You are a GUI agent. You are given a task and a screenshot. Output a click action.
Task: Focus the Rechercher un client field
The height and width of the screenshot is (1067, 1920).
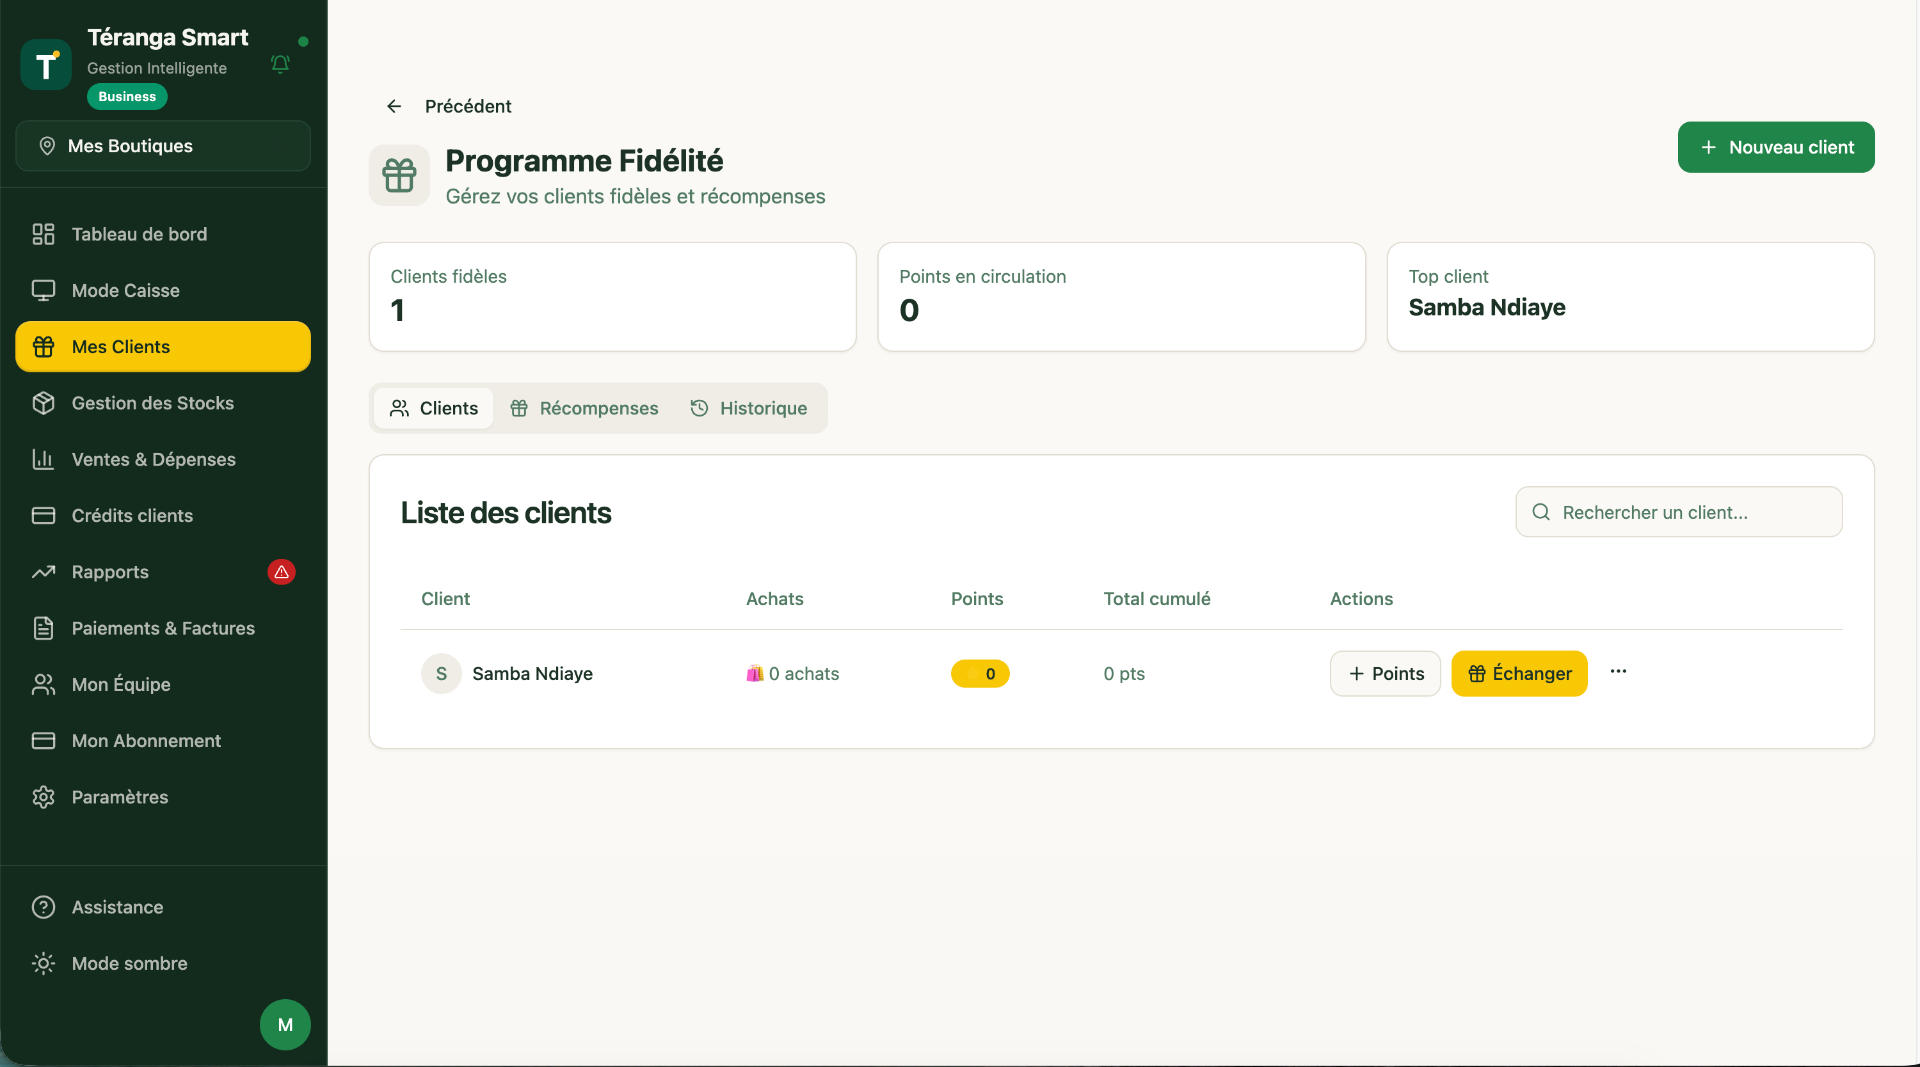pyautogui.click(x=1679, y=512)
